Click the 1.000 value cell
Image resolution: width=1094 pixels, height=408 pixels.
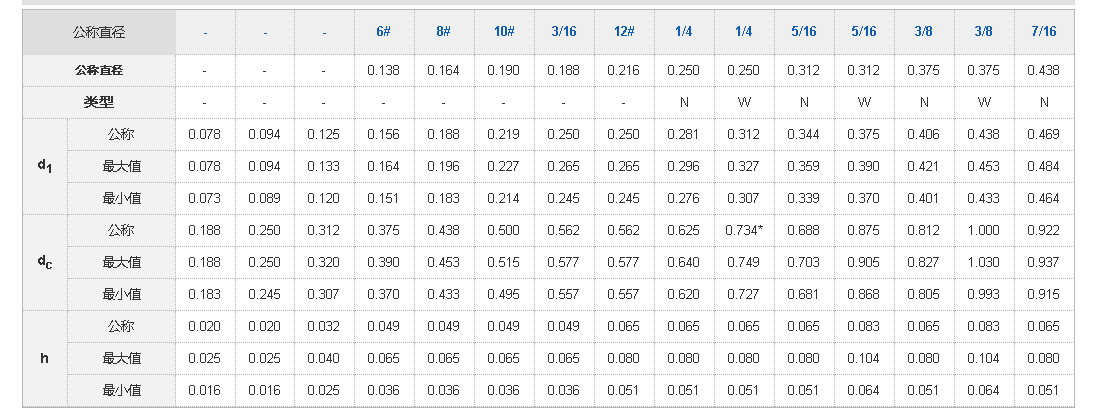coord(984,230)
